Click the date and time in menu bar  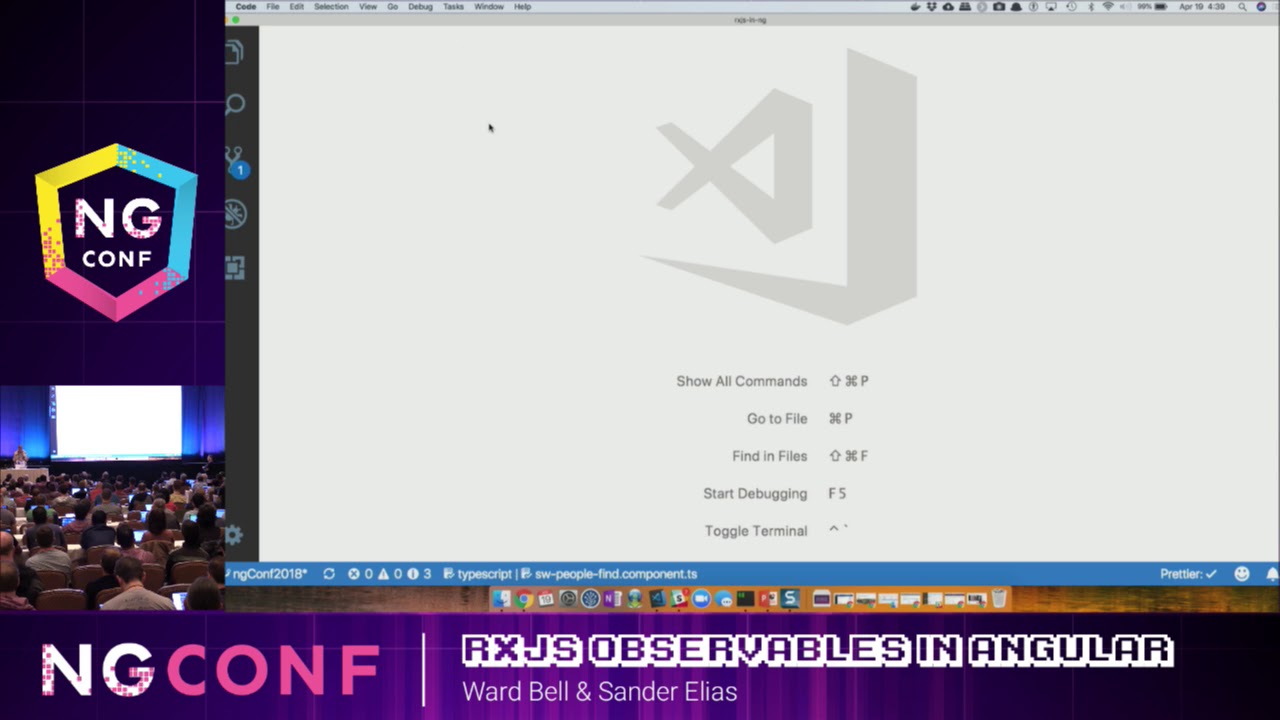click(1202, 7)
